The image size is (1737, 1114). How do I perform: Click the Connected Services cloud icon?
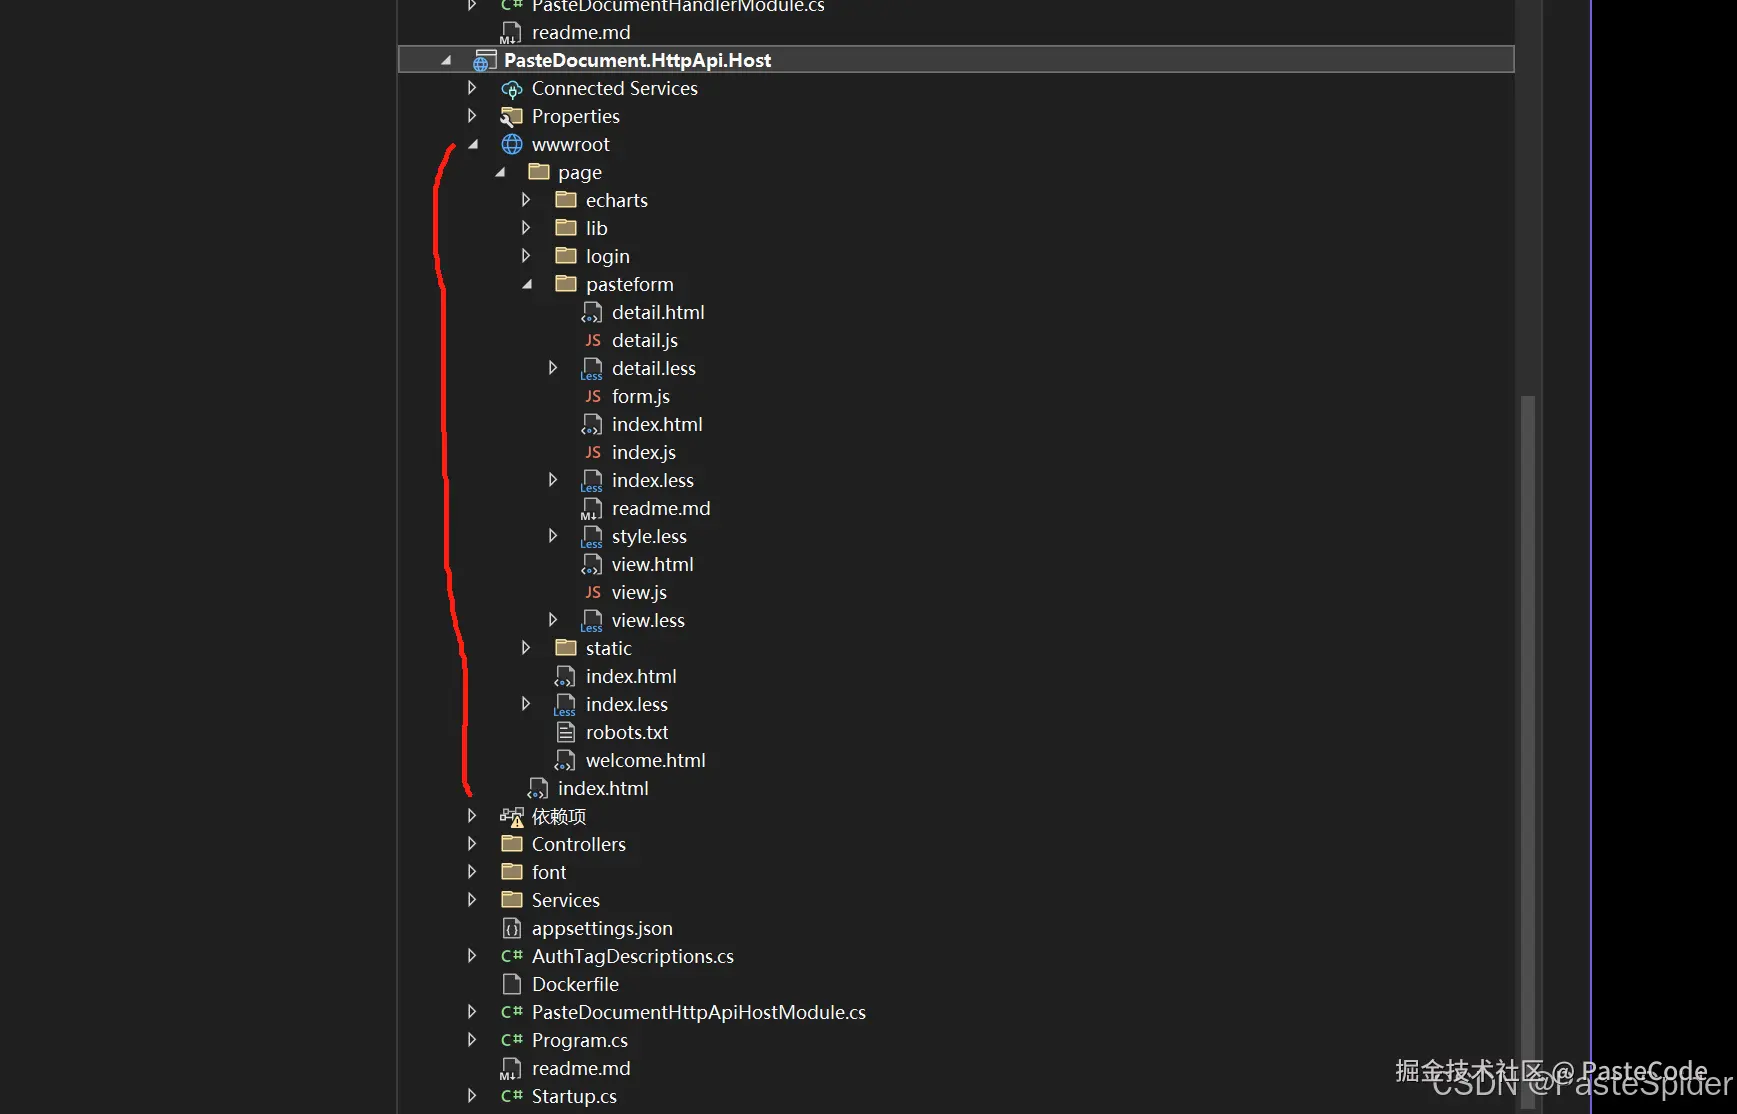512,89
